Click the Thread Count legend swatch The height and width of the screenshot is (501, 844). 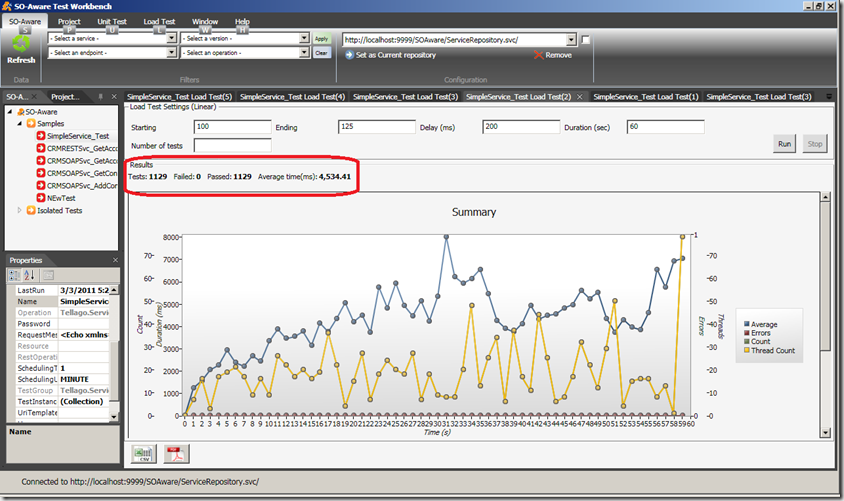747,350
